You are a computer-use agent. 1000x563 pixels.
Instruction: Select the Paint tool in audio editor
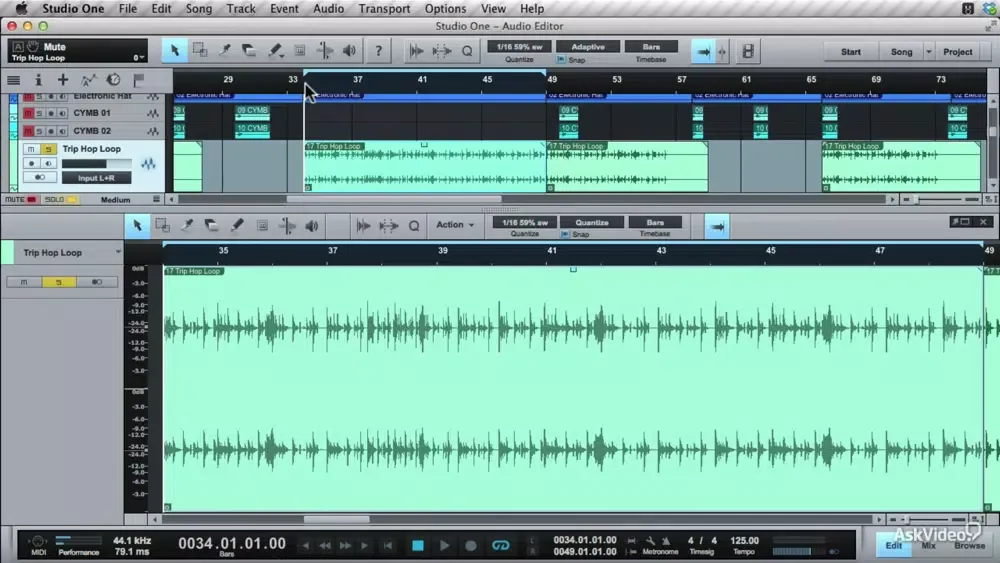tap(237, 226)
